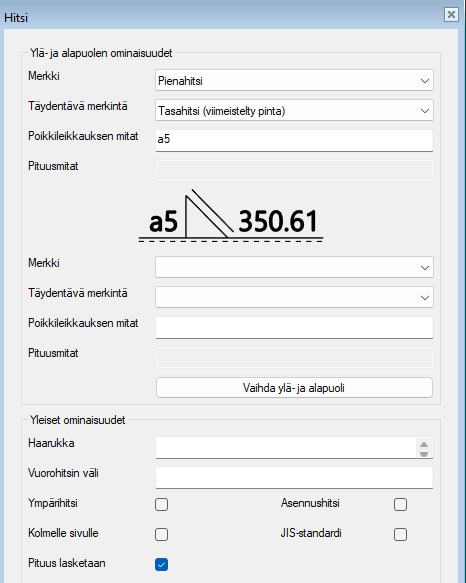The image size is (466, 583).
Task: Click the lower empty Poikkileikkauksen mitat field
Action: point(294,327)
